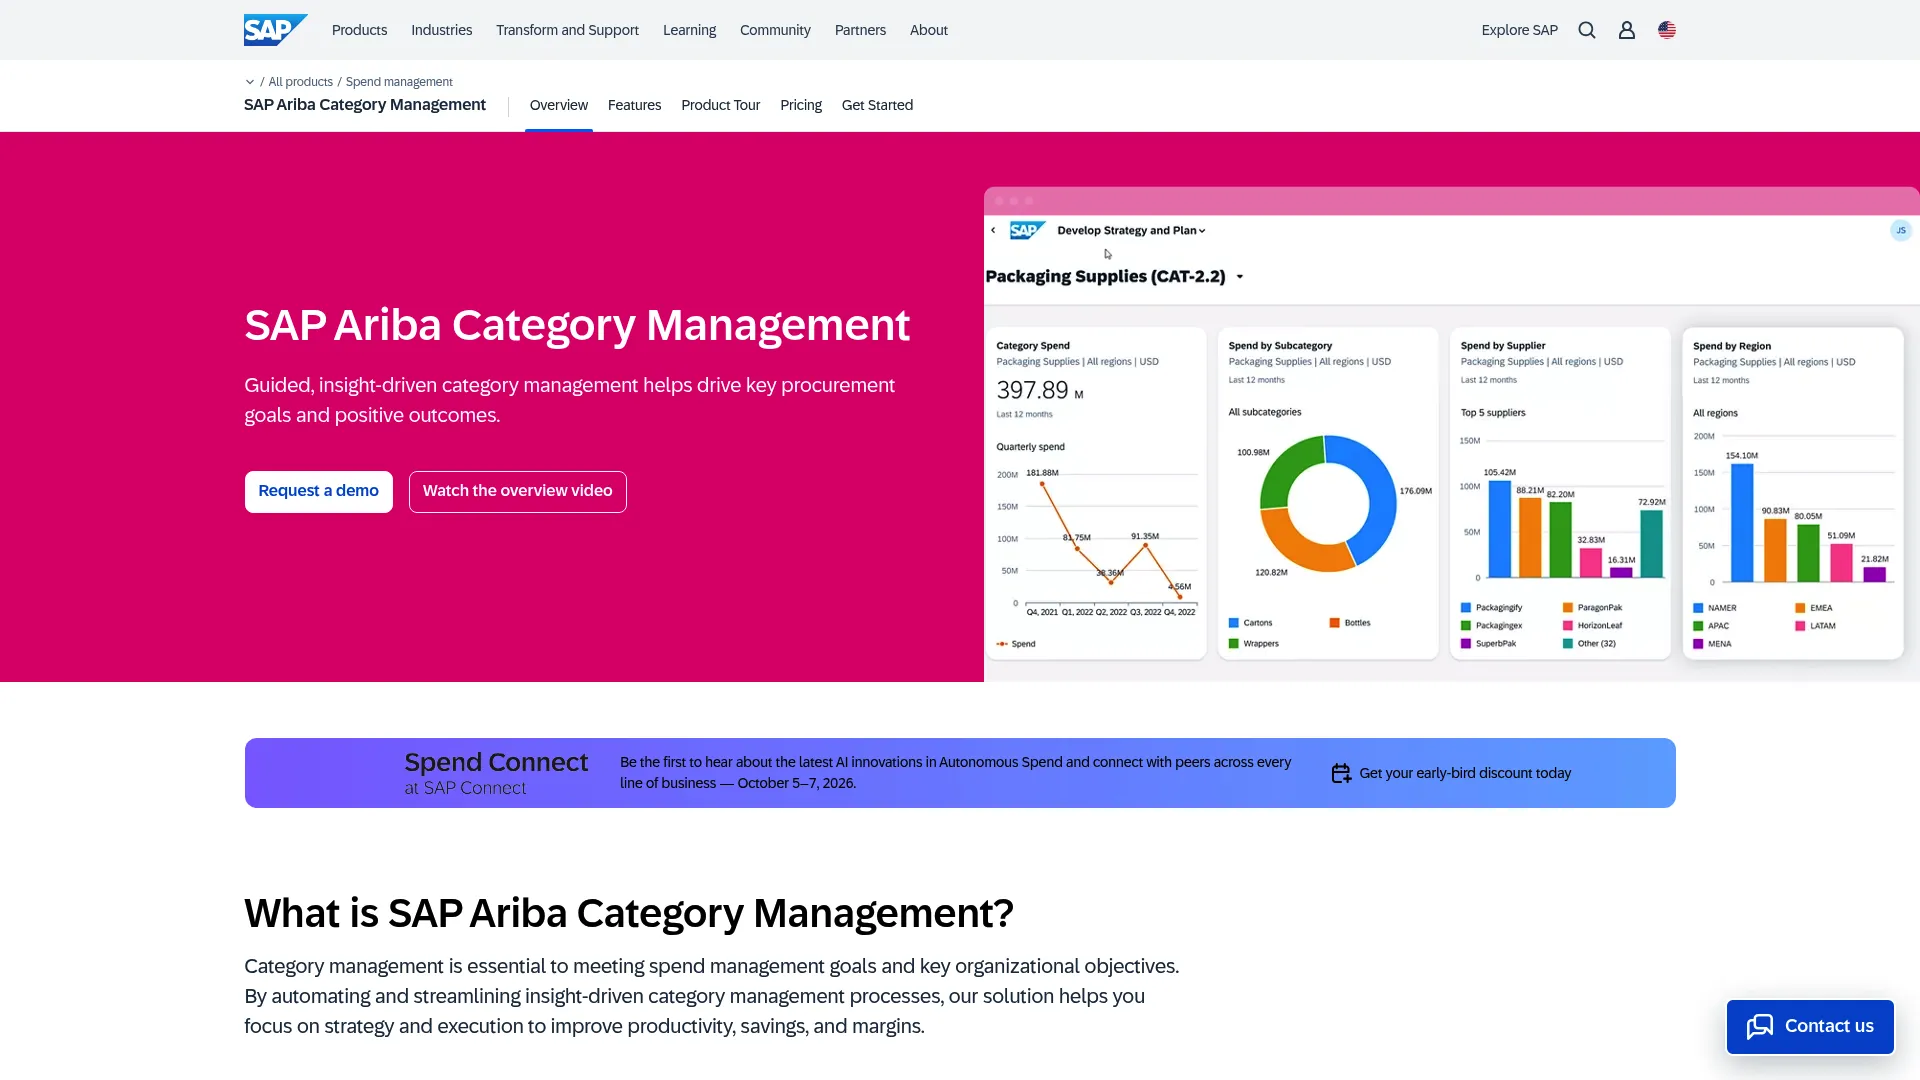The image size is (1920, 1080).
Task: Click the SAP logo in the header
Action: [x=275, y=30]
